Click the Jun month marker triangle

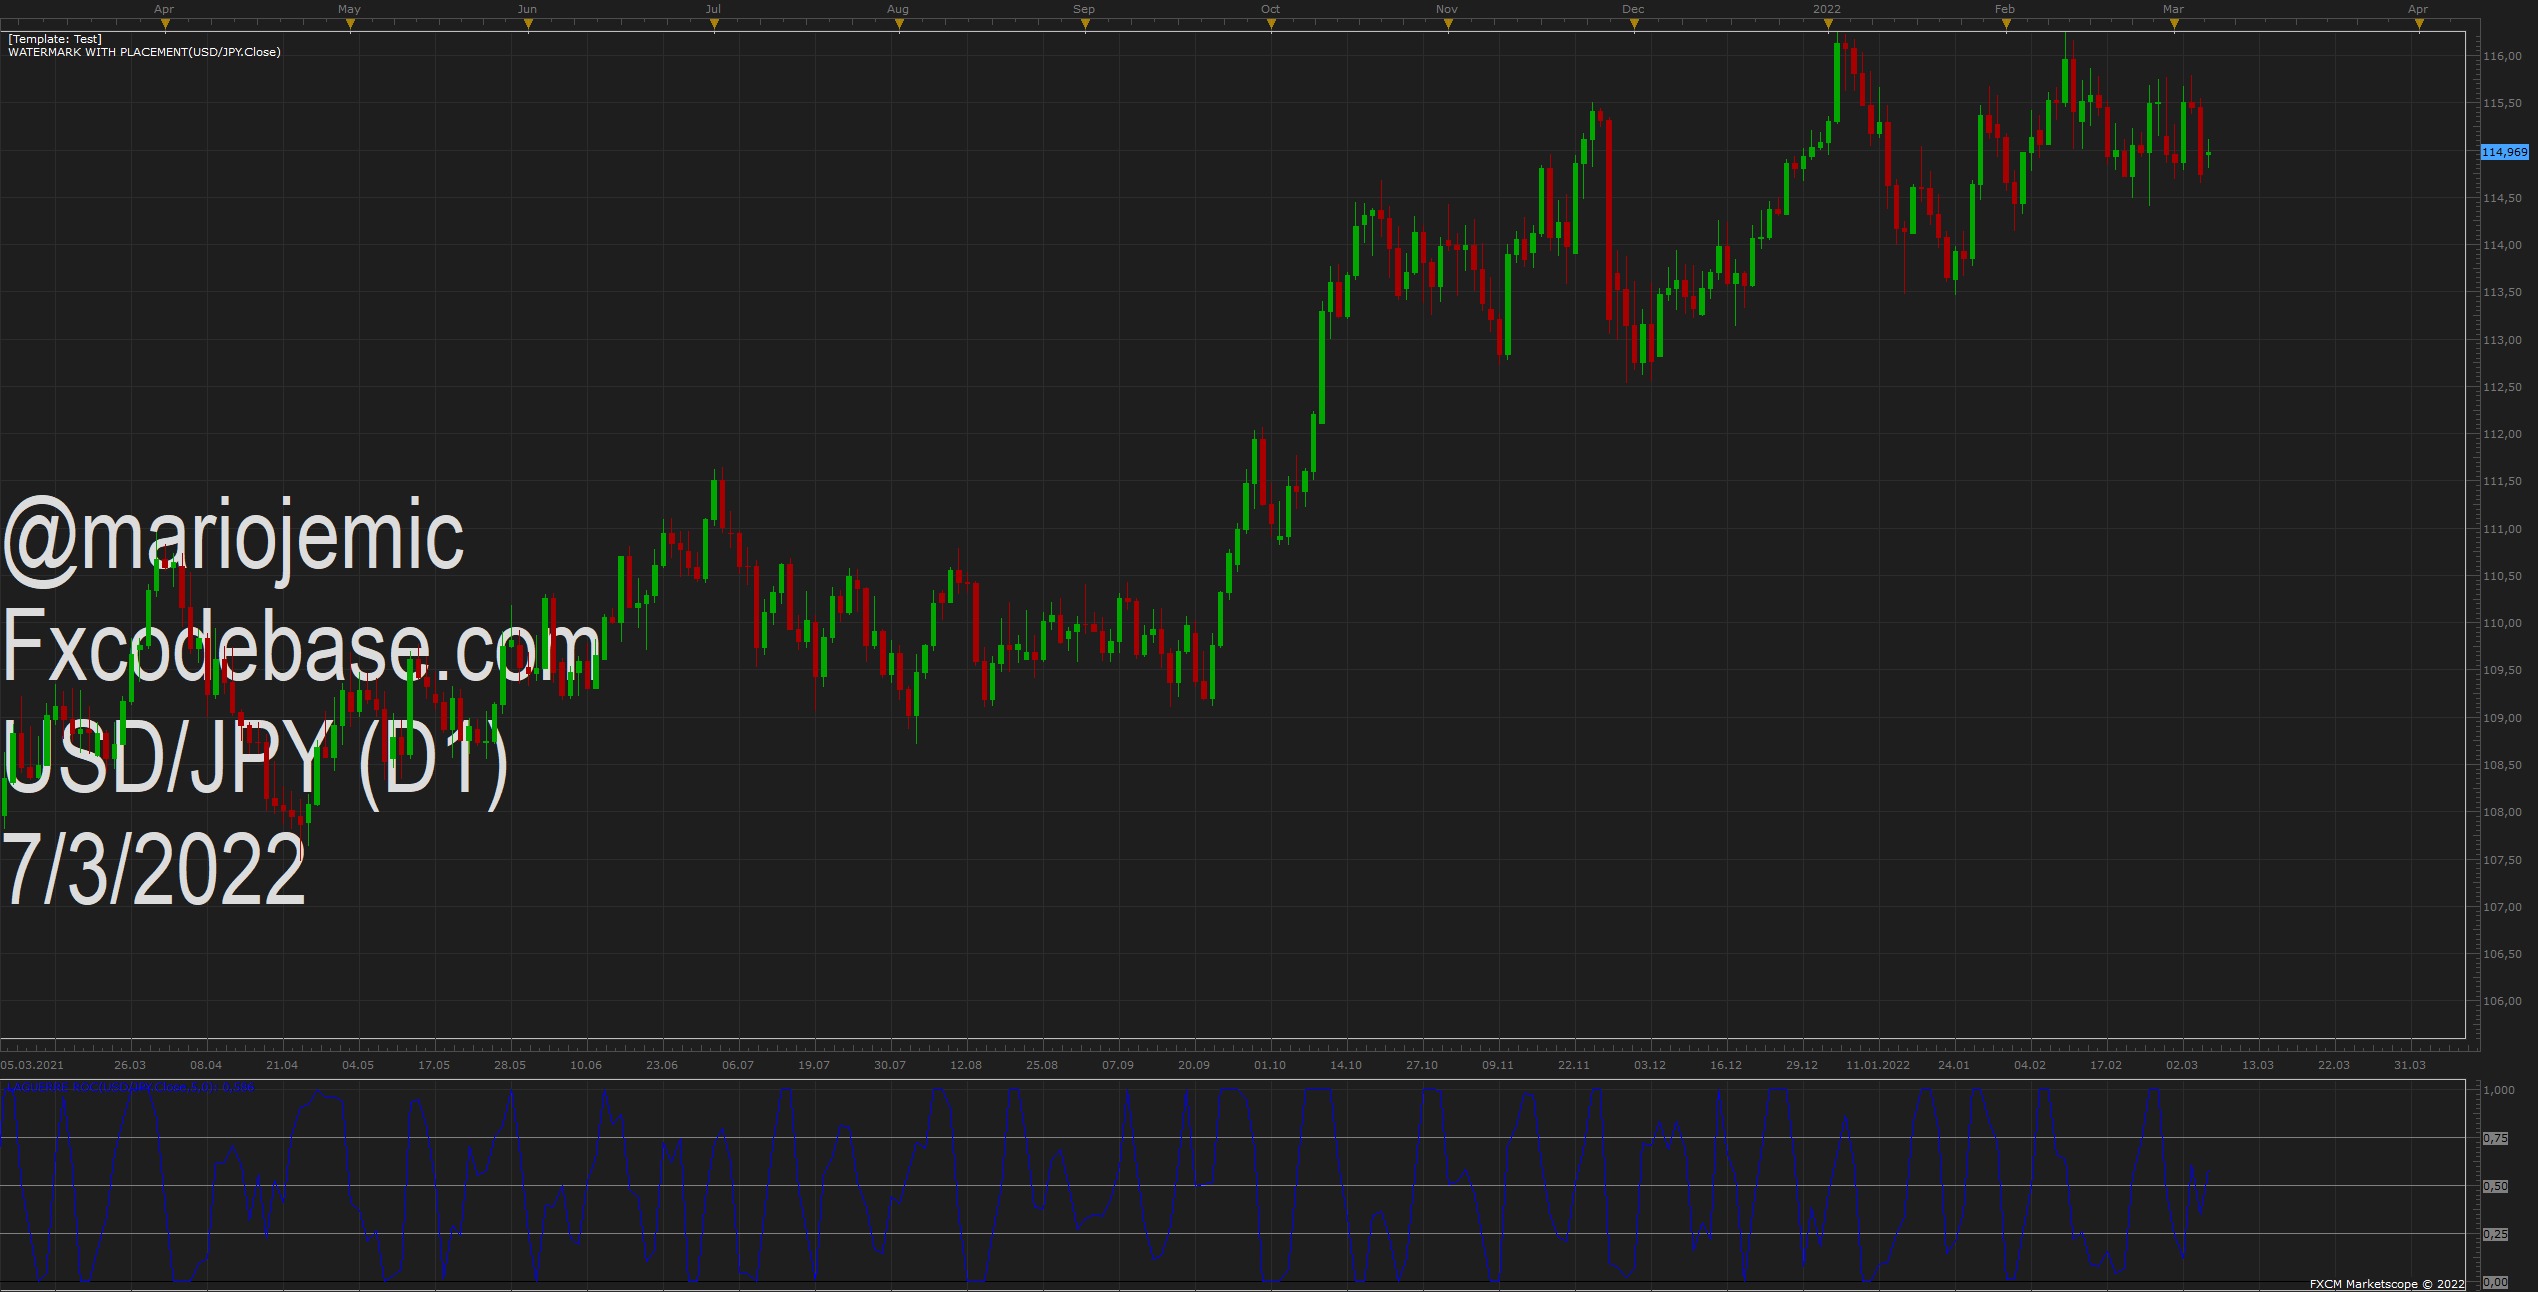(x=528, y=25)
